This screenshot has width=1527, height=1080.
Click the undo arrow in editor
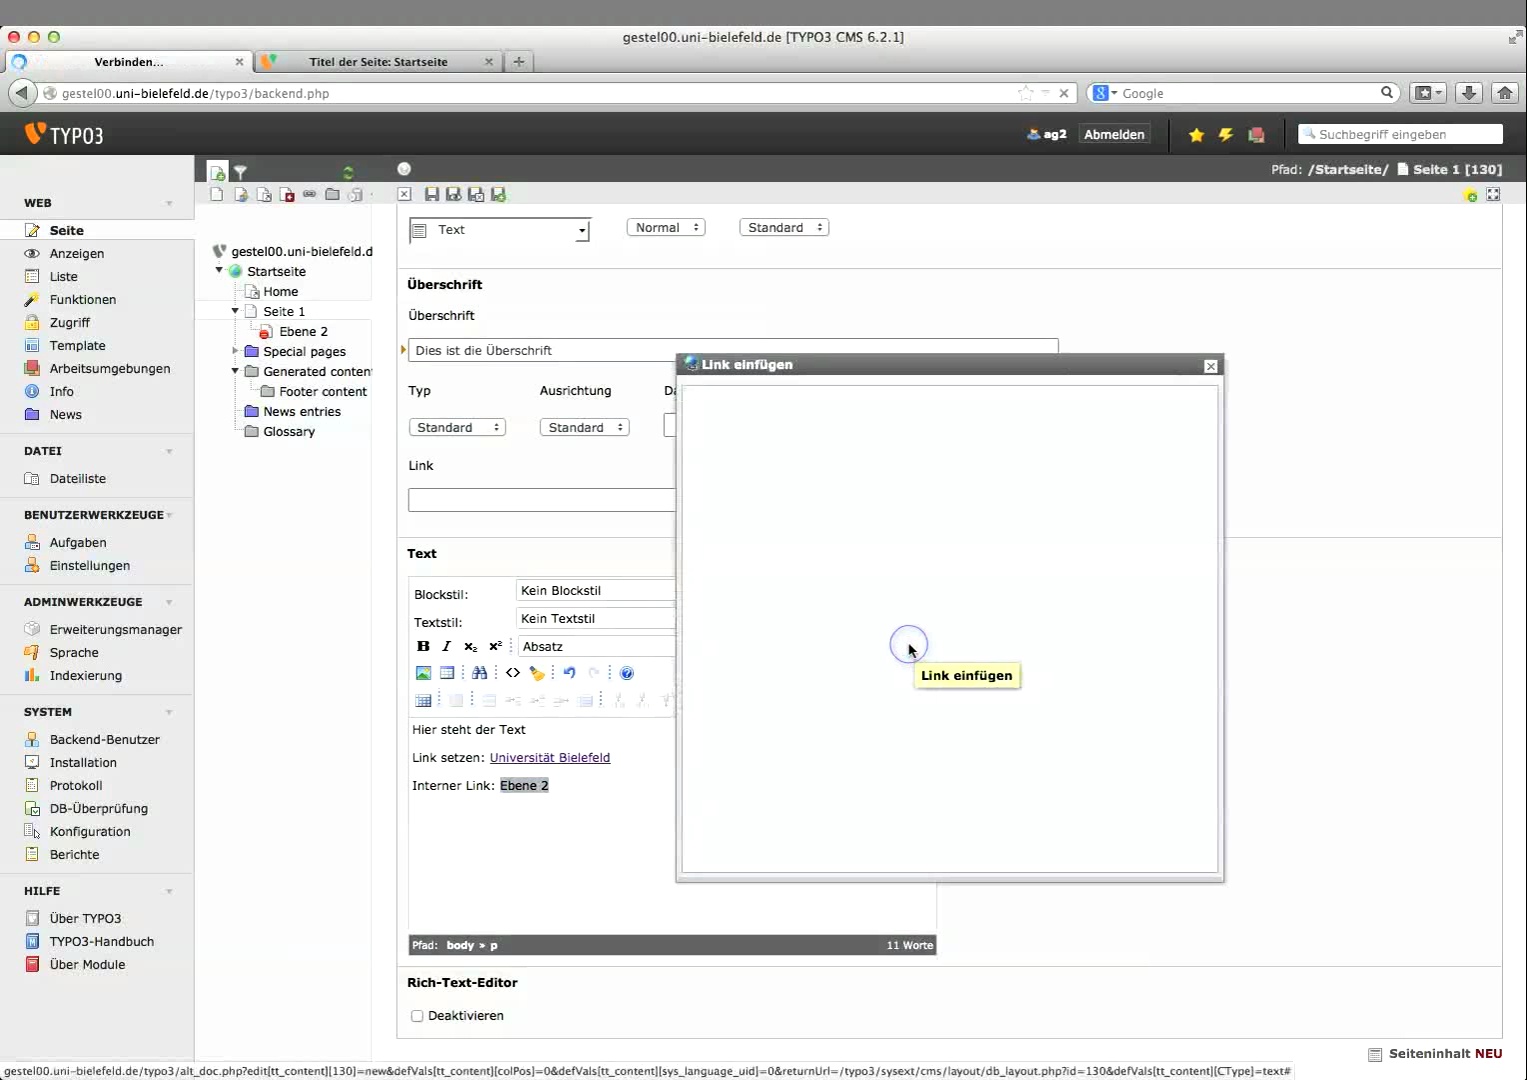[570, 673]
